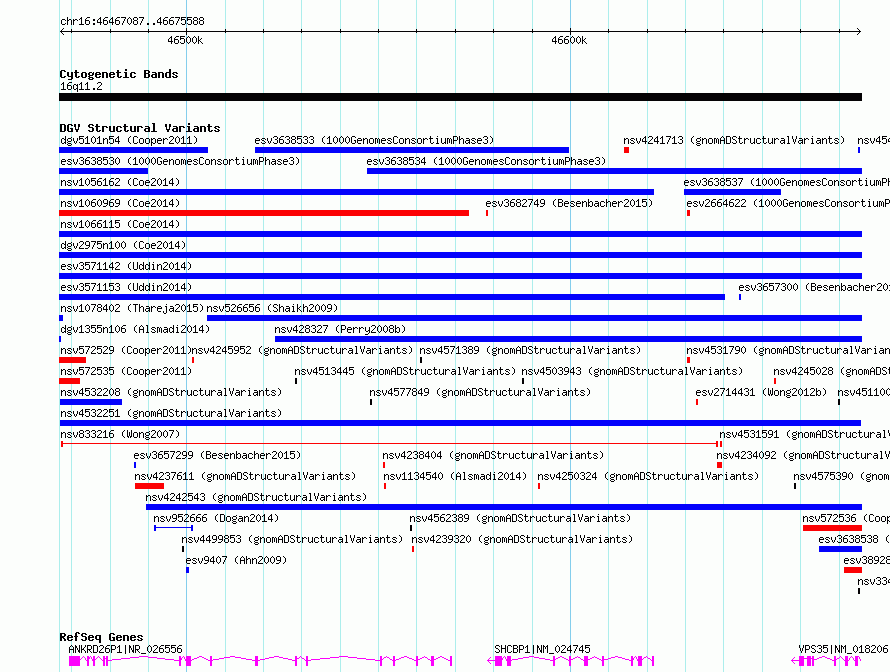Open nsv4241713 gnomAD variant label
The height and width of the screenshot is (672, 890).
click(734, 140)
